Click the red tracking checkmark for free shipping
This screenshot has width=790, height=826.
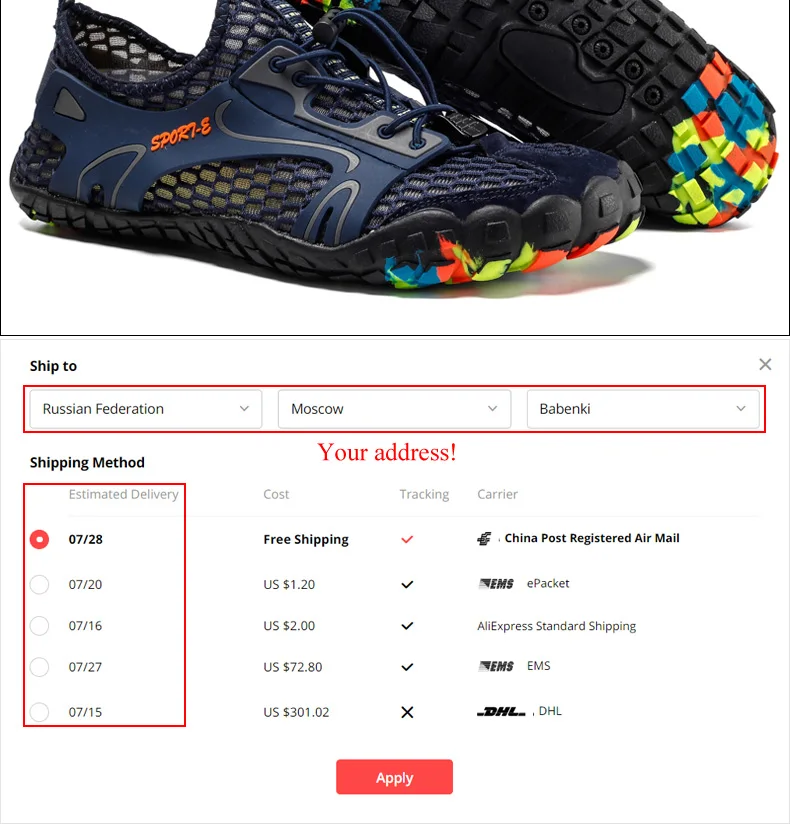coord(407,539)
